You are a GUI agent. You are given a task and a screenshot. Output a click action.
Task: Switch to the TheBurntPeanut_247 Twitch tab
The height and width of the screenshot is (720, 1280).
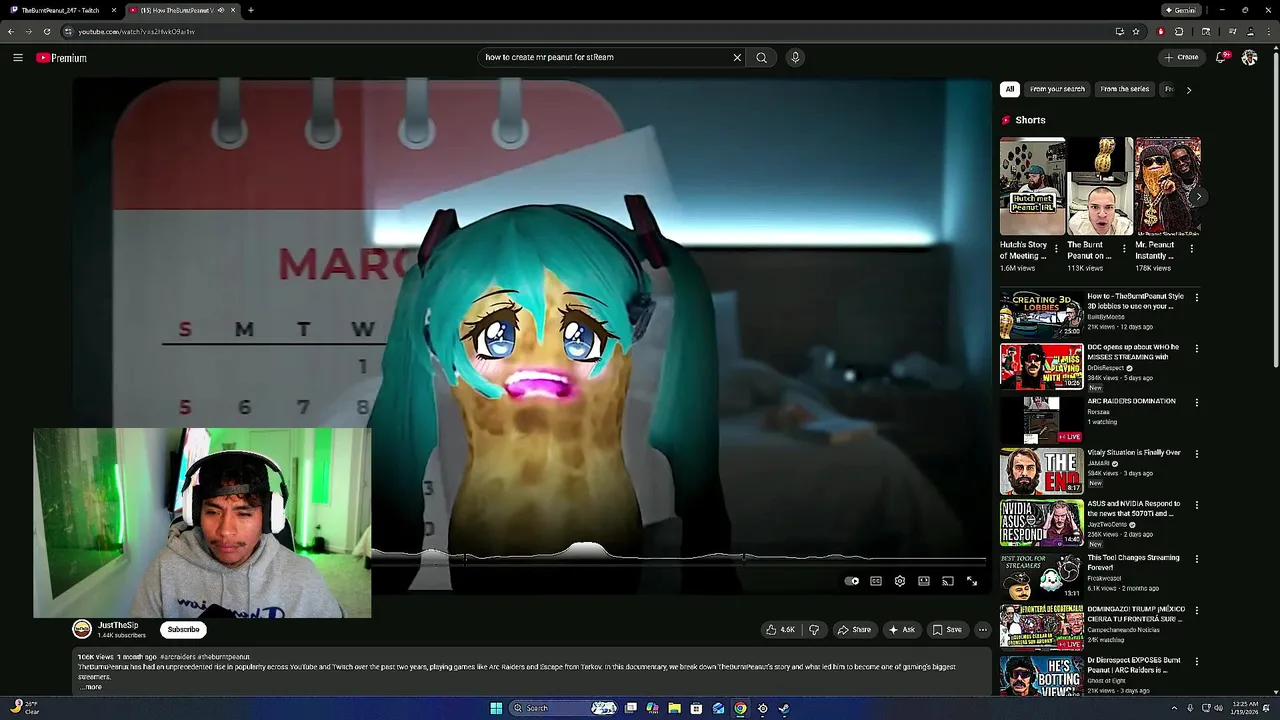coord(60,10)
